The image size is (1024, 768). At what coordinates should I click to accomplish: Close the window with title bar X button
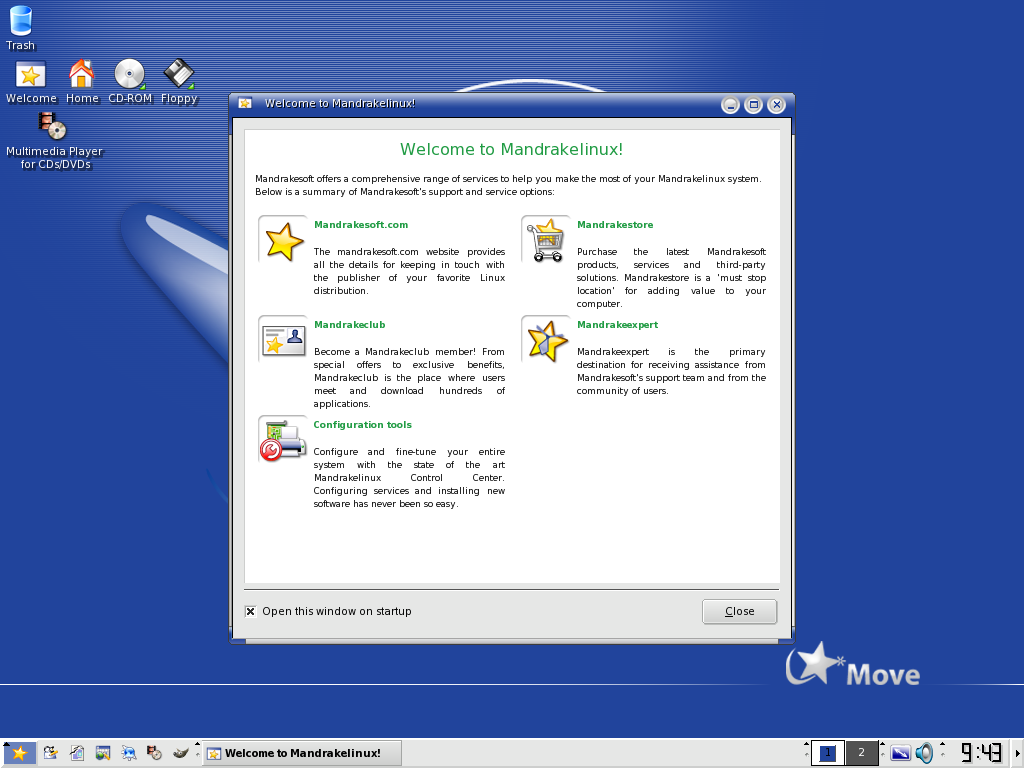[x=776, y=104]
